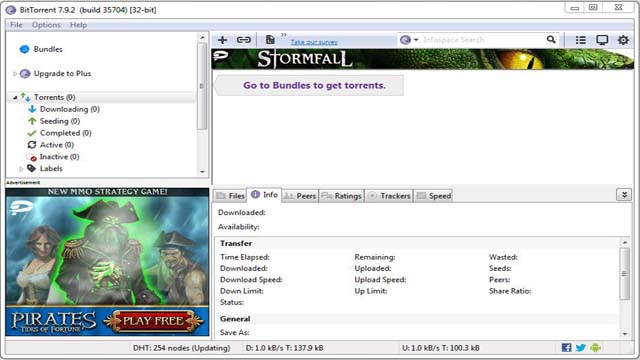Click info pane scrollbar up arrow

(x=625, y=242)
